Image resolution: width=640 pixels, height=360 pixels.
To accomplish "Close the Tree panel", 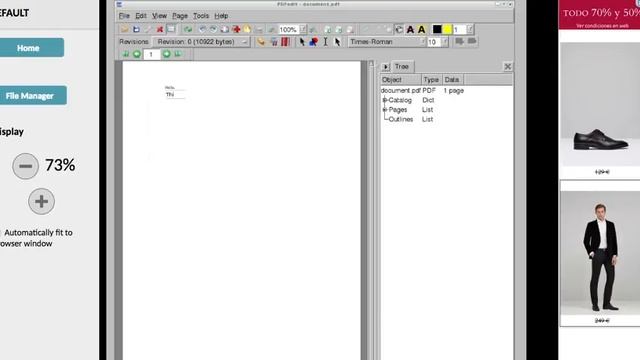I will (x=508, y=67).
